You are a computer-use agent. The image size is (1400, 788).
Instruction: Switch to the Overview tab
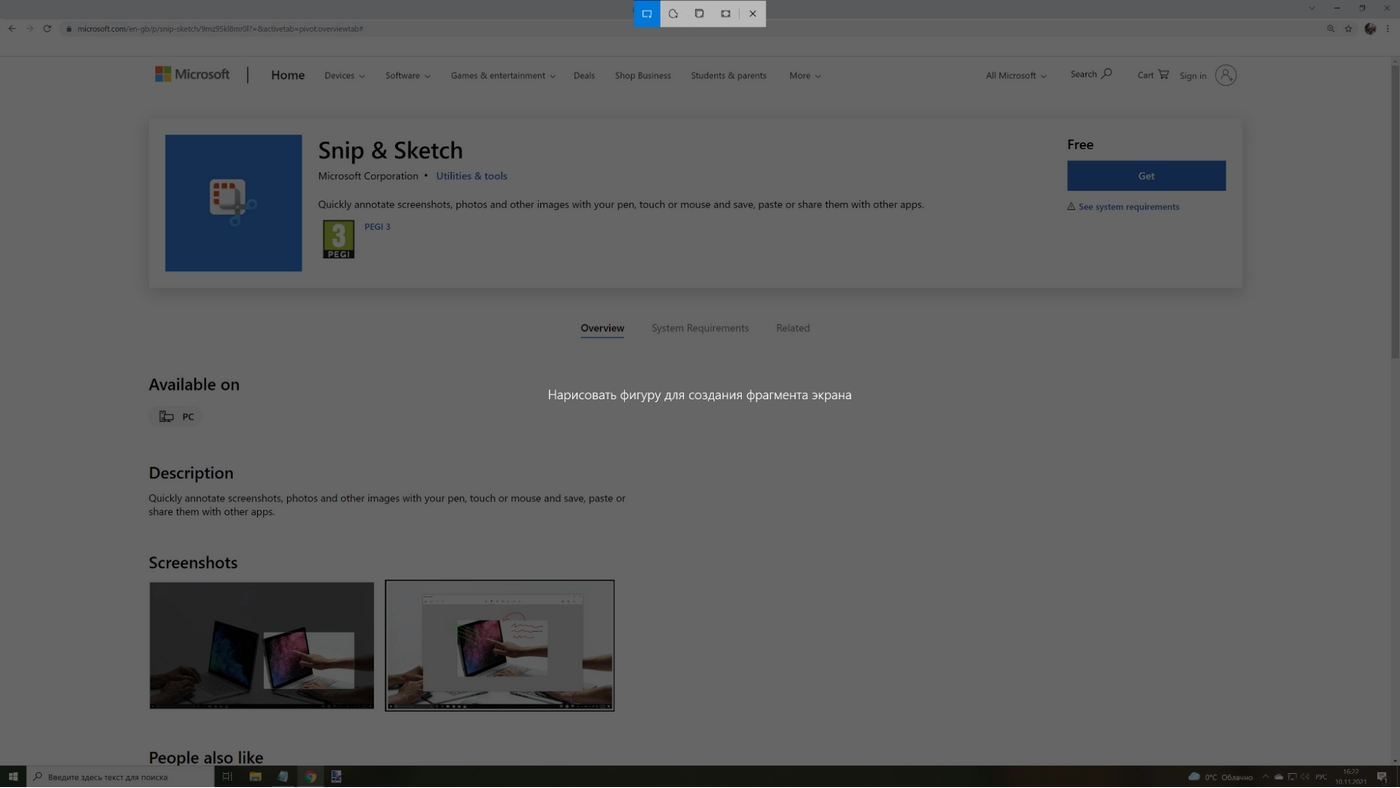602,328
